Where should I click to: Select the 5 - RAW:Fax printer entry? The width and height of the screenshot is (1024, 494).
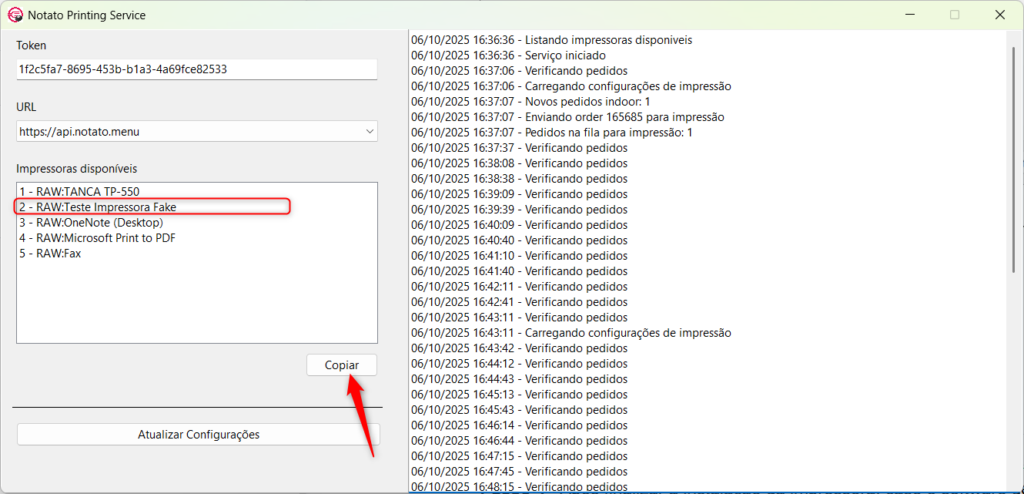(x=49, y=254)
